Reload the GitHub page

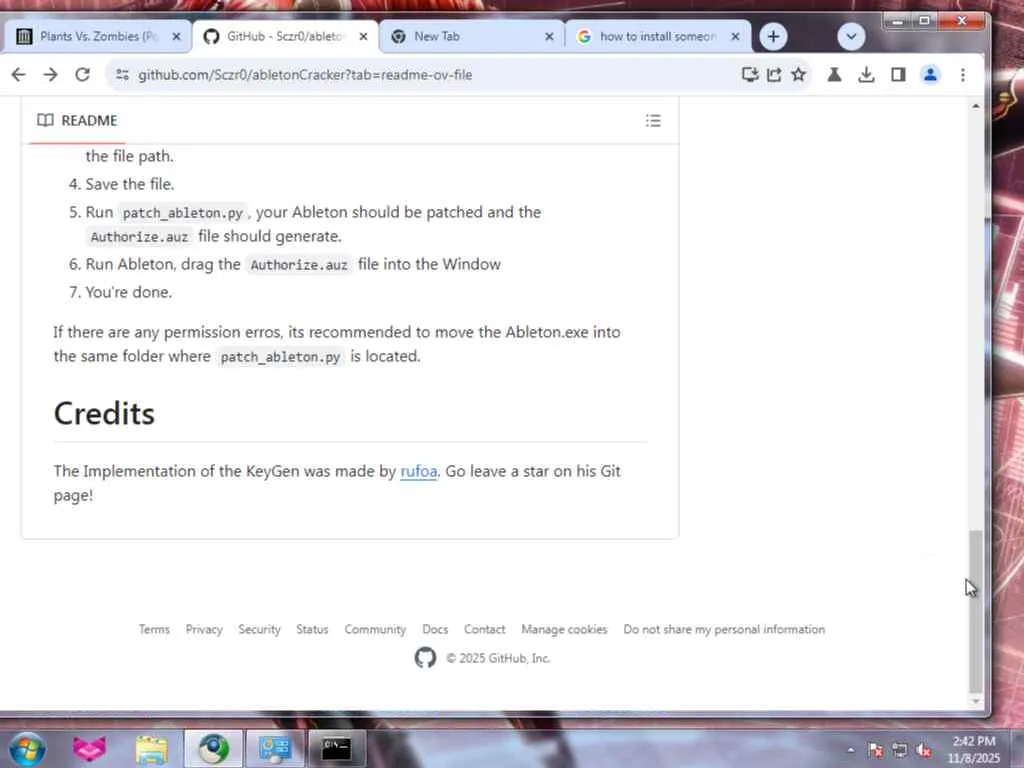[x=82, y=74]
